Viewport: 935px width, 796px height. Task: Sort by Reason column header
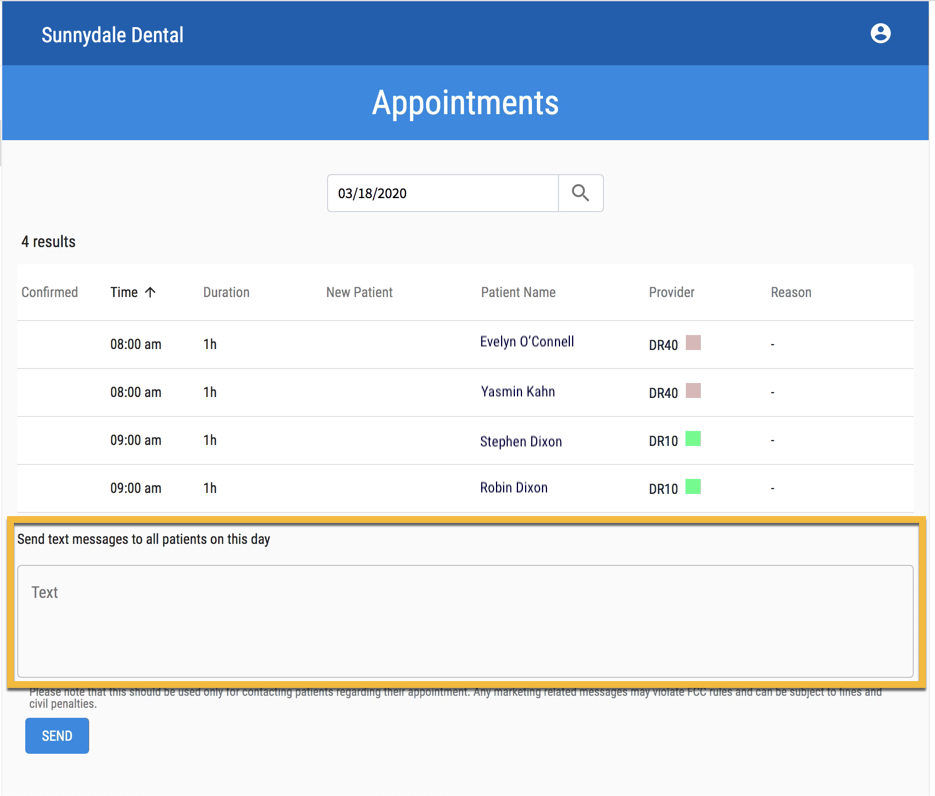pos(791,292)
